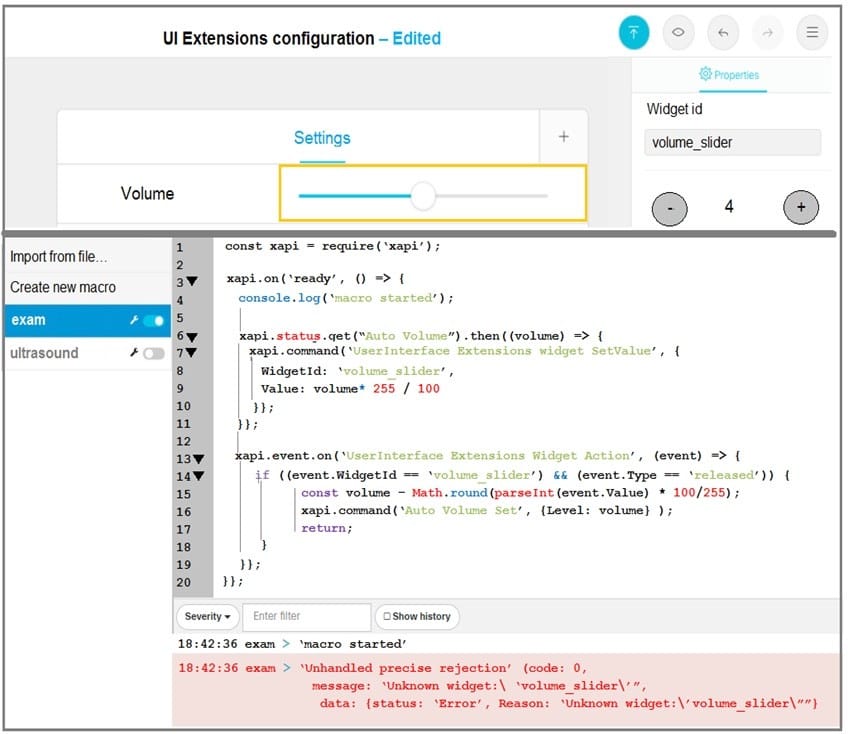This screenshot has width=848, height=734.
Task: Click the undo arrow icon
Action: click(722, 32)
